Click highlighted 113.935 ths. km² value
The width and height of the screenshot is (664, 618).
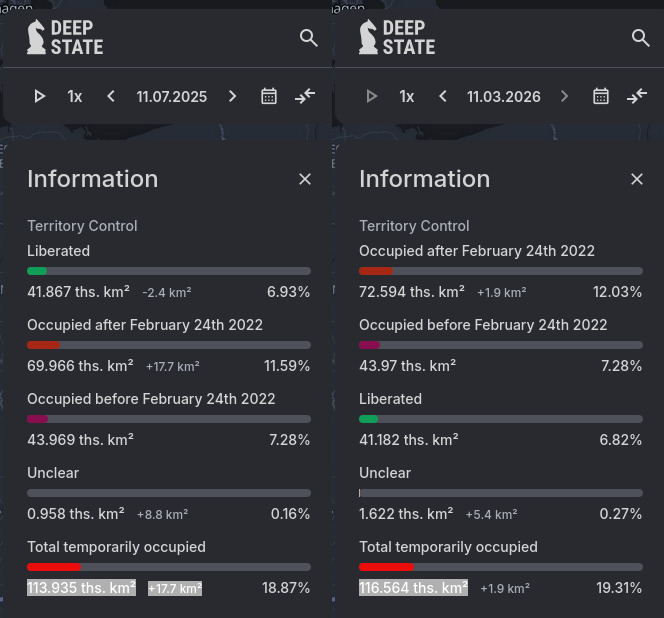coord(81,588)
